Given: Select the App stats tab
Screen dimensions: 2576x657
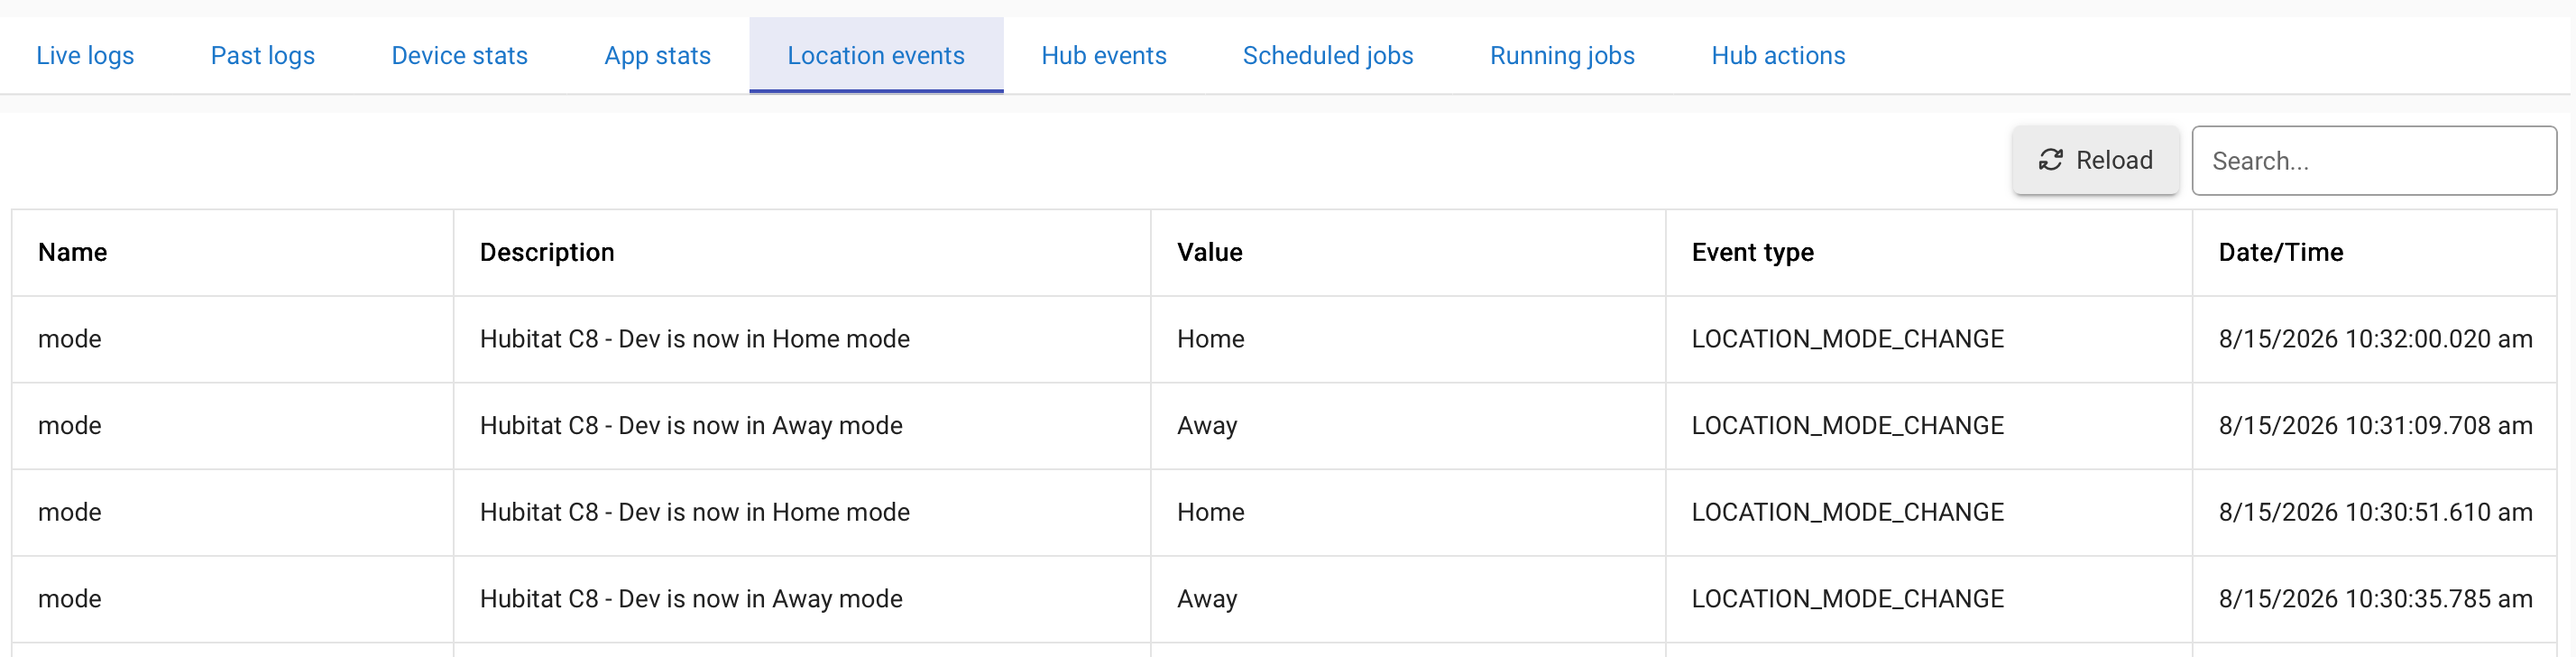Looking at the screenshot, I should pyautogui.click(x=657, y=56).
